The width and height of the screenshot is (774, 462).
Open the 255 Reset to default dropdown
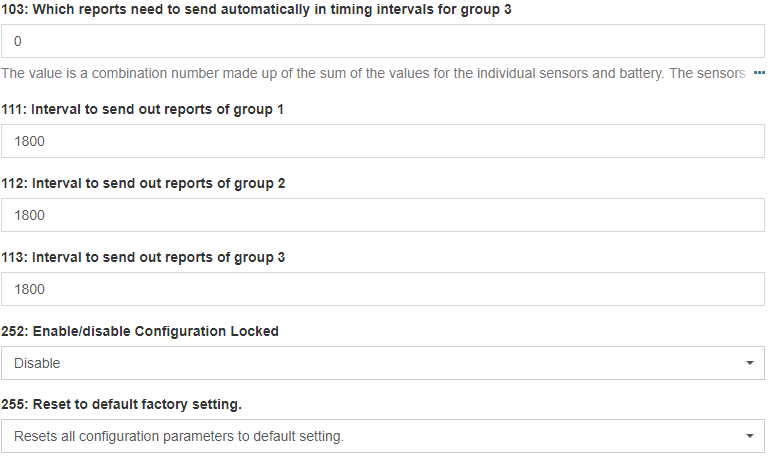tap(383, 436)
